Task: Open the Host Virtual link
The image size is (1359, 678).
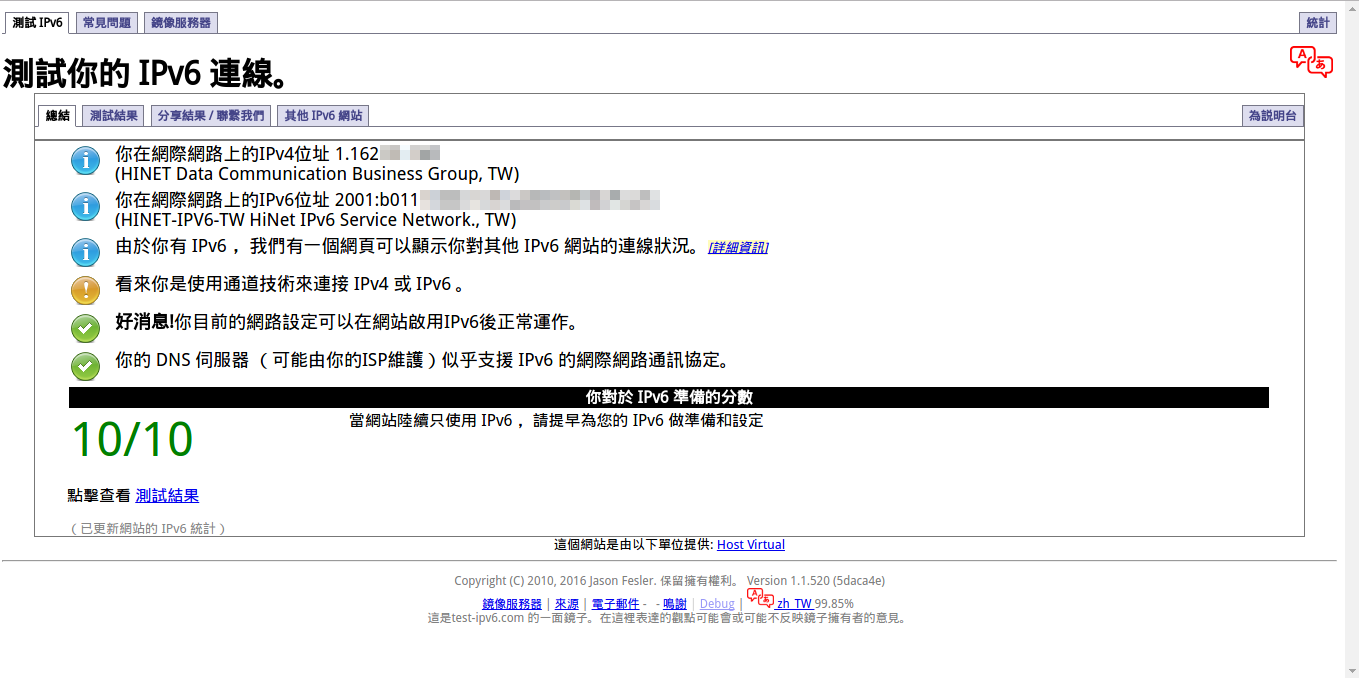Action: click(x=751, y=544)
